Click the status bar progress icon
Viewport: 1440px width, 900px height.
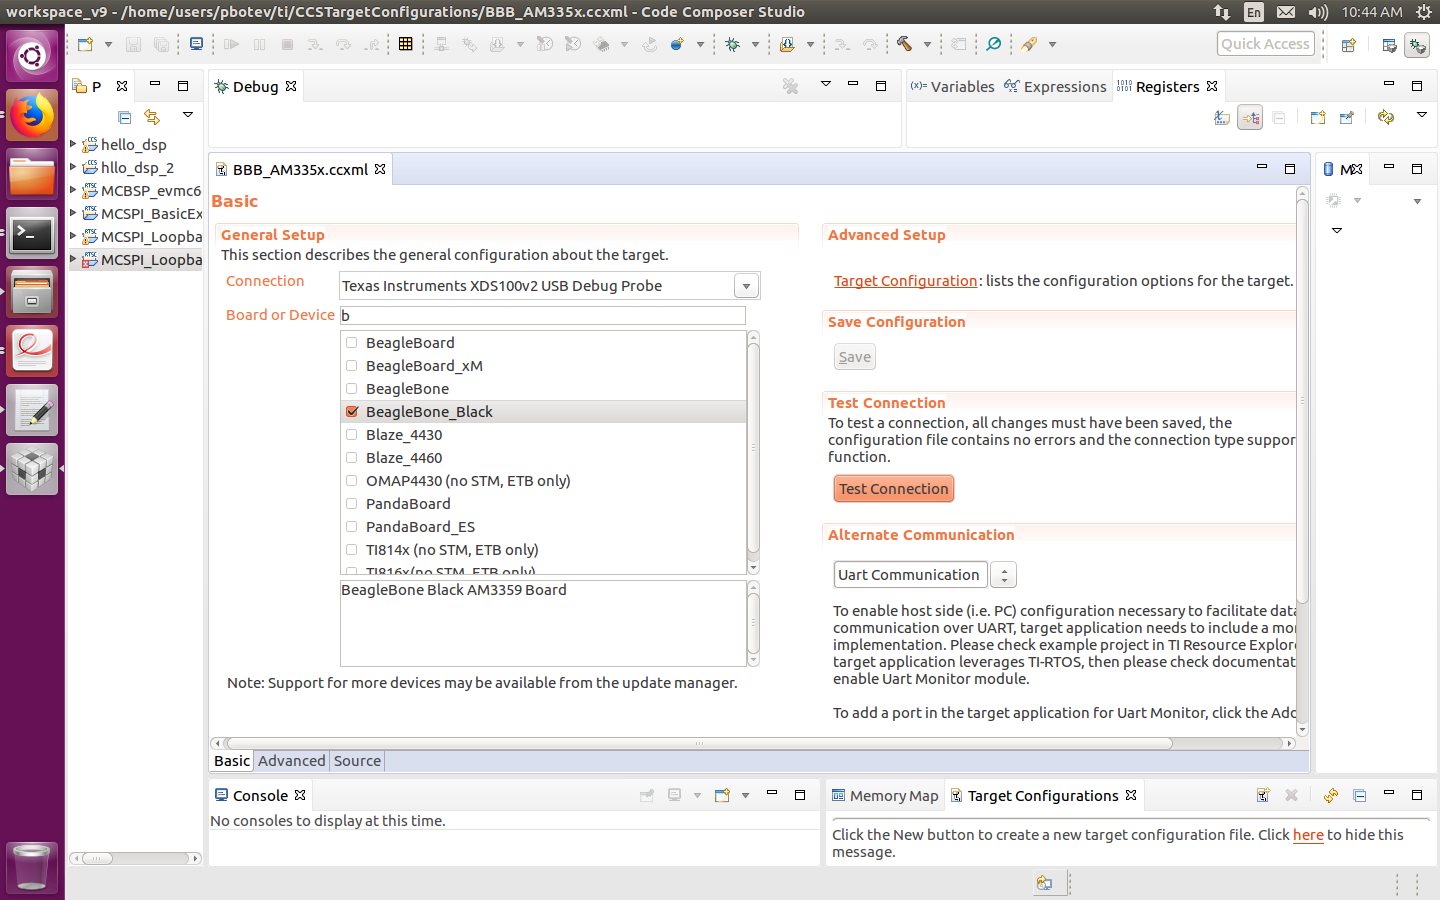coord(1044,883)
